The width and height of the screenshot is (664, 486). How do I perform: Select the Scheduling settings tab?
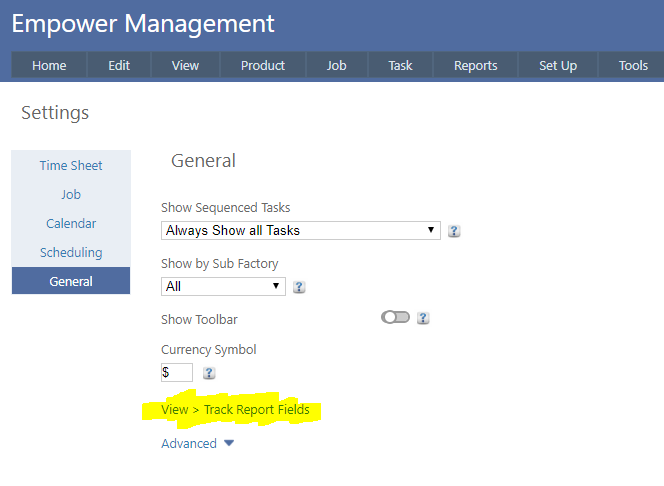click(x=71, y=252)
